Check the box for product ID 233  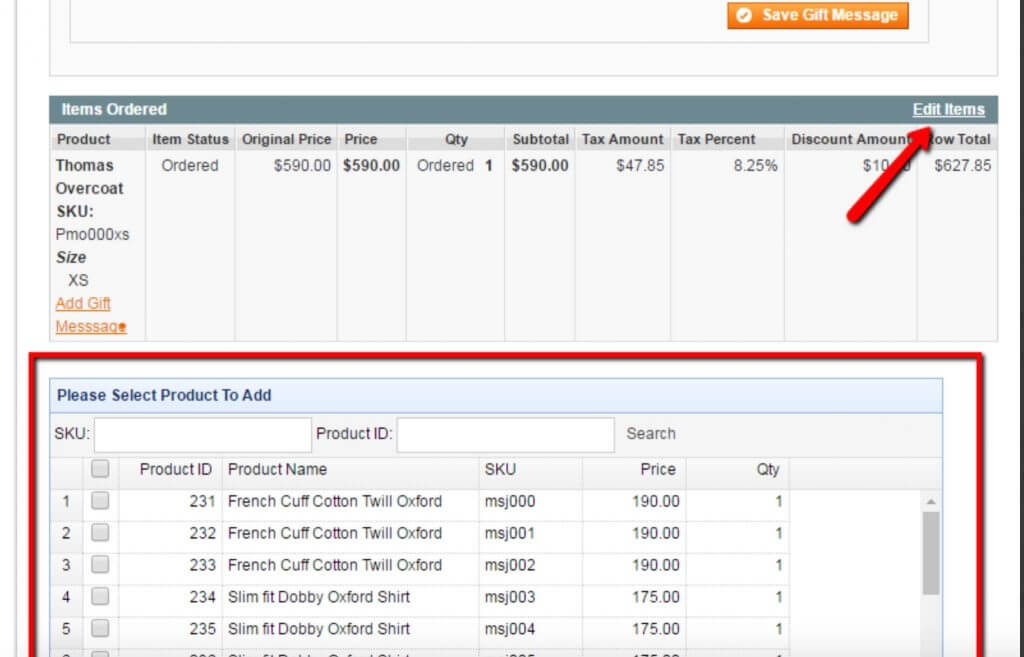[100, 564]
